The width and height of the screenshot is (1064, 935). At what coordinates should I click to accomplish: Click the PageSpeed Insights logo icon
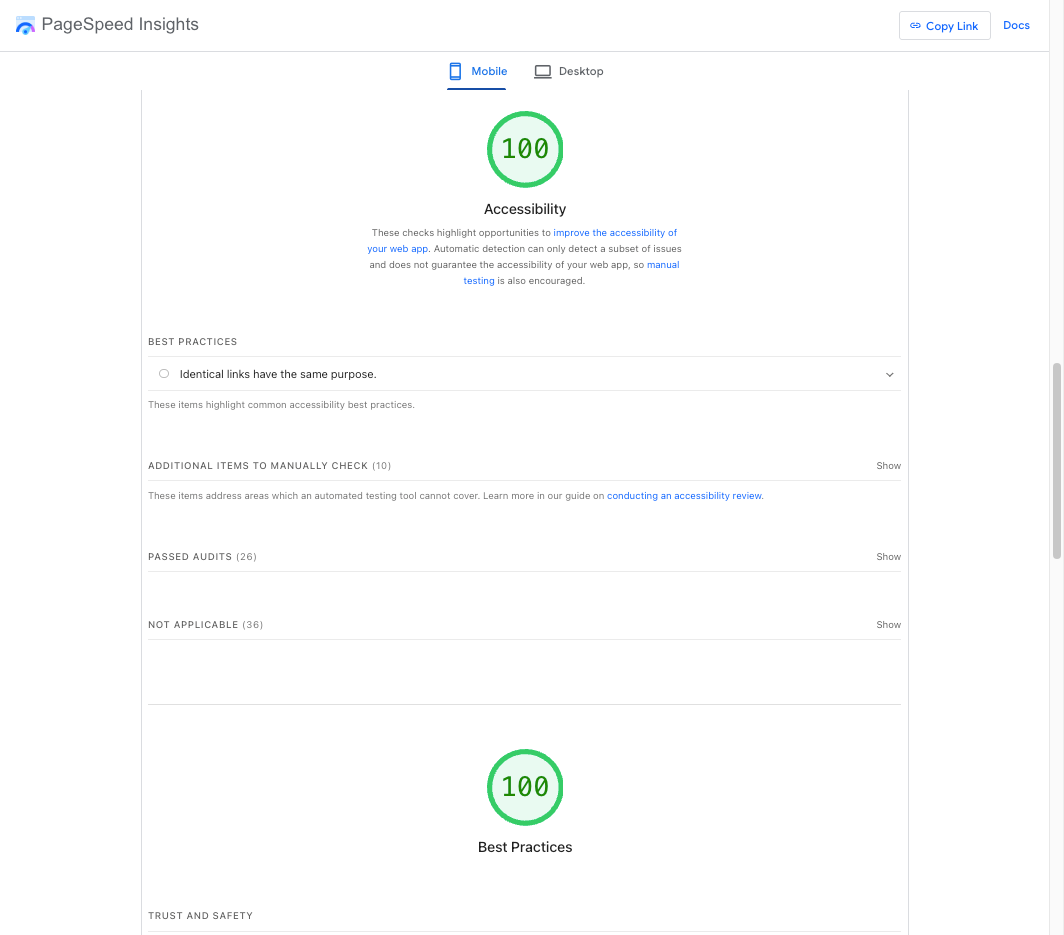(25, 25)
